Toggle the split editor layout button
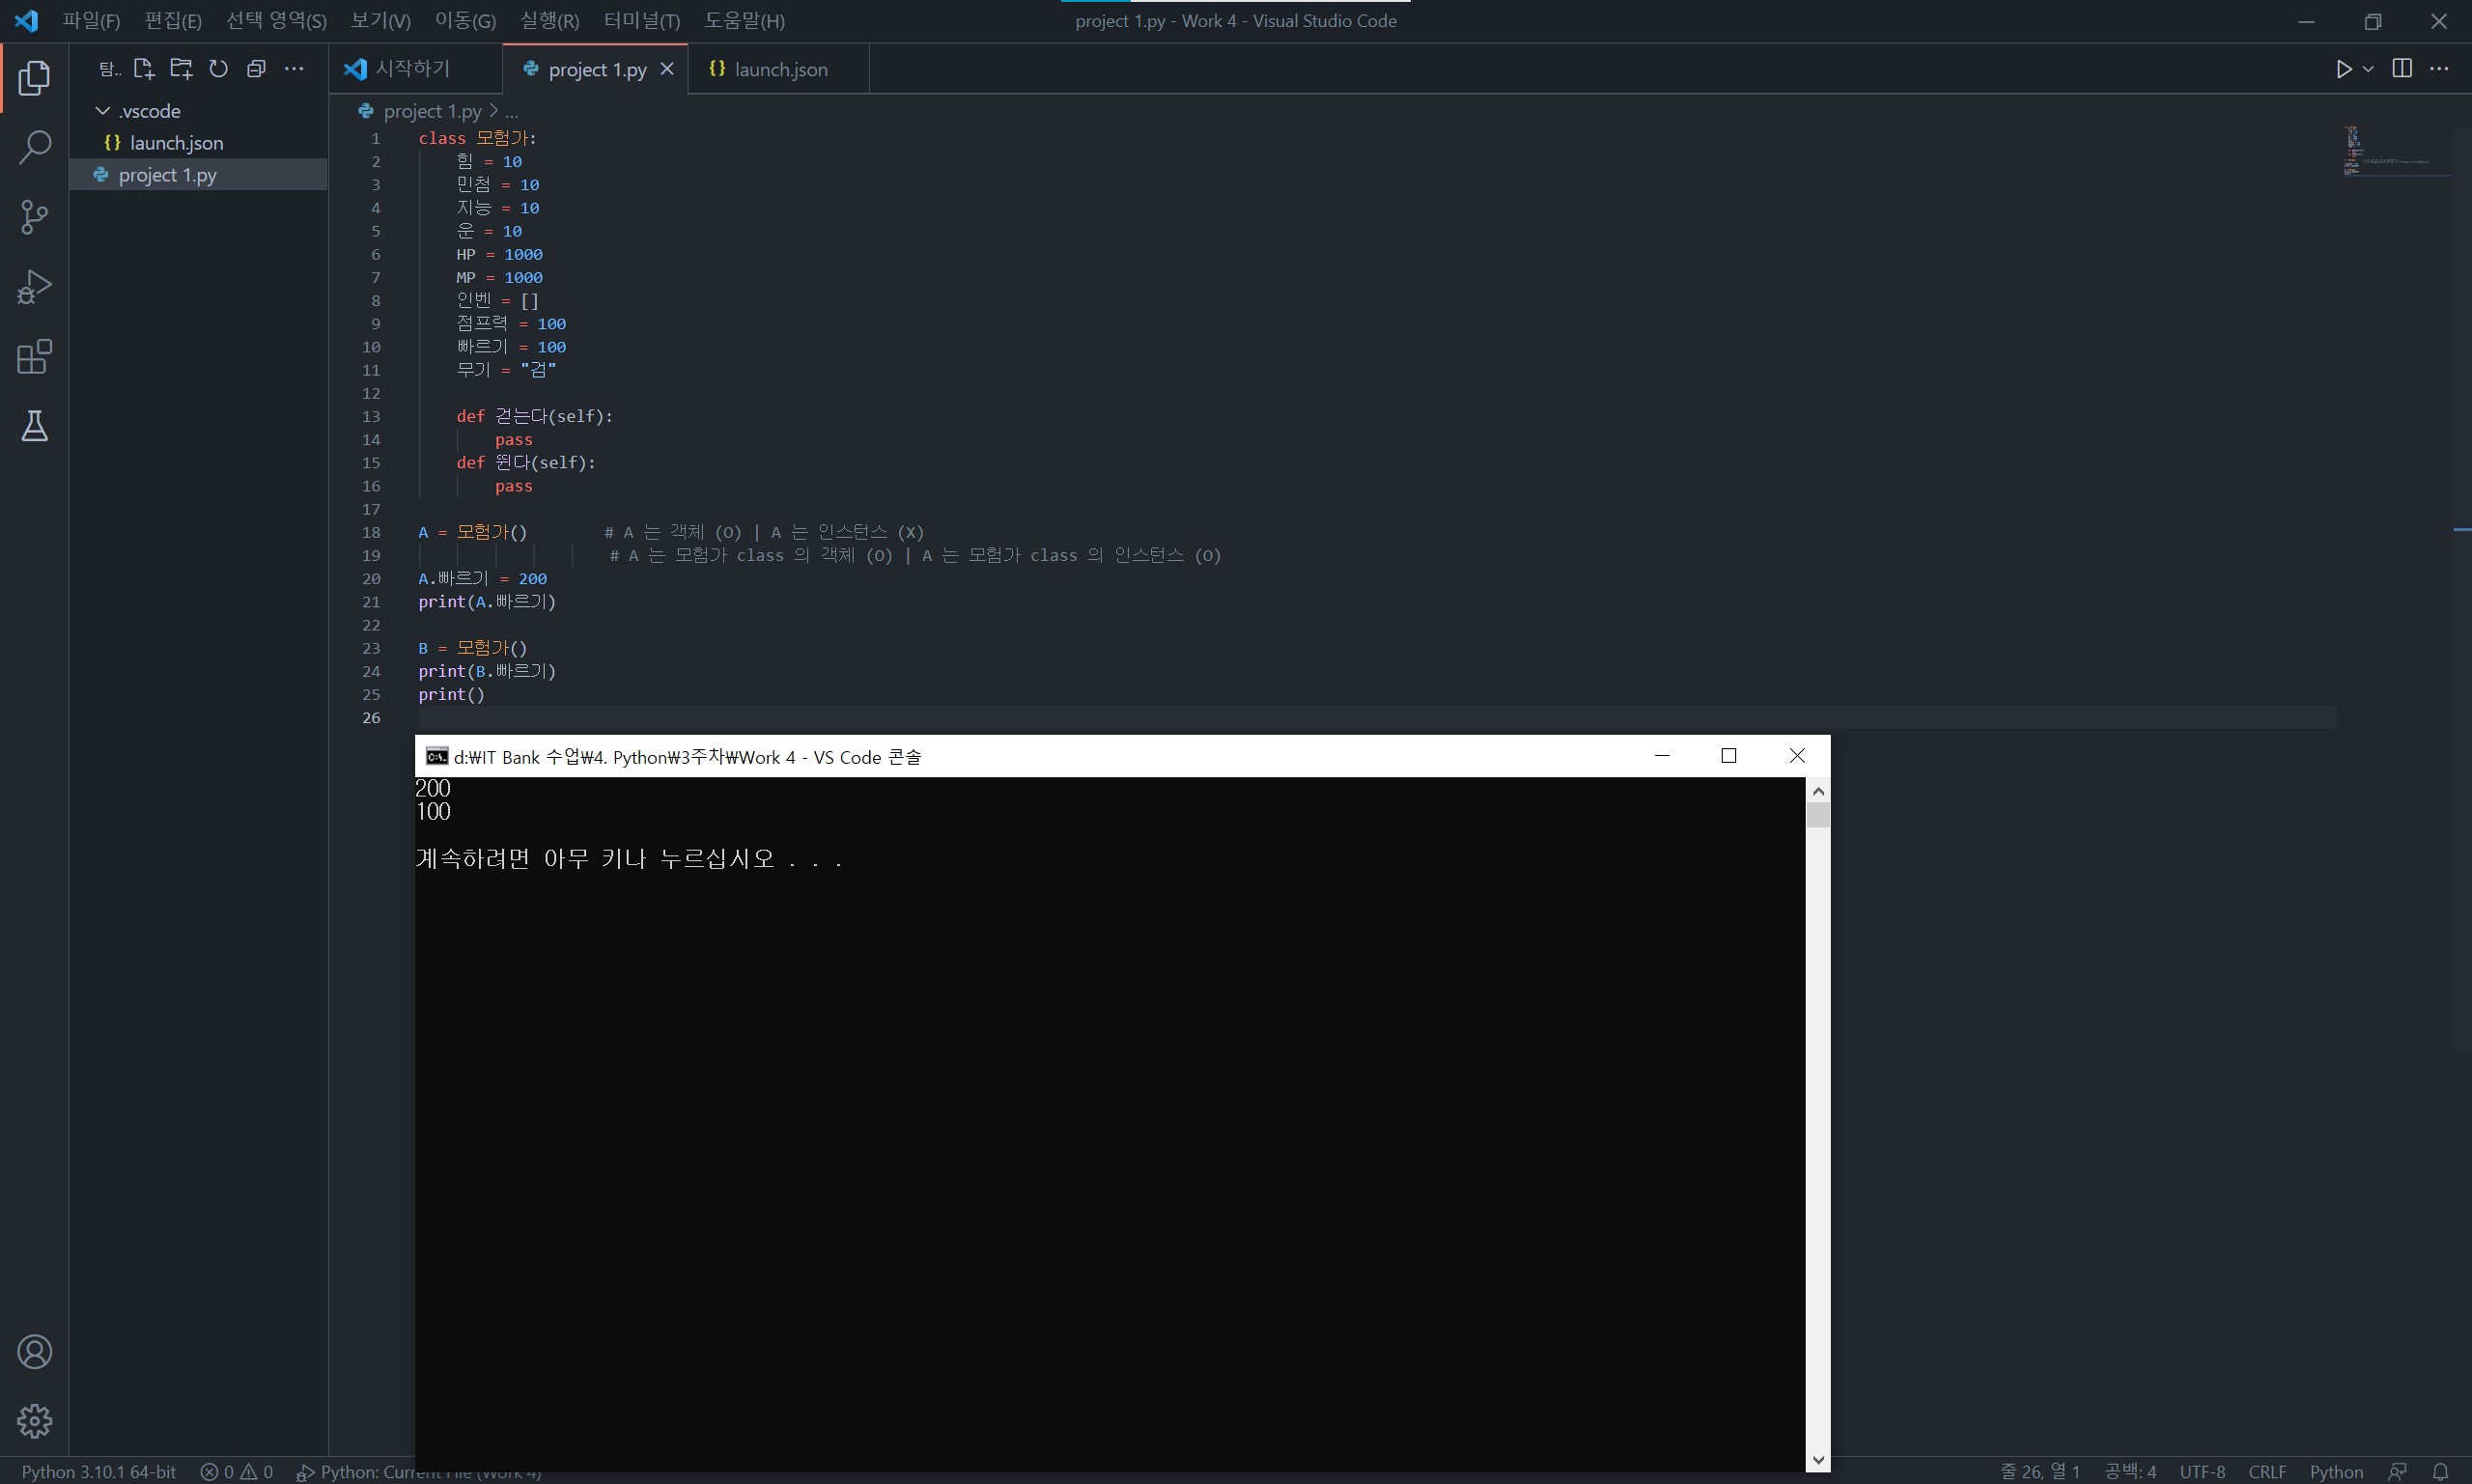Viewport: 2472px width, 1484px height. tap(2401, 69)
